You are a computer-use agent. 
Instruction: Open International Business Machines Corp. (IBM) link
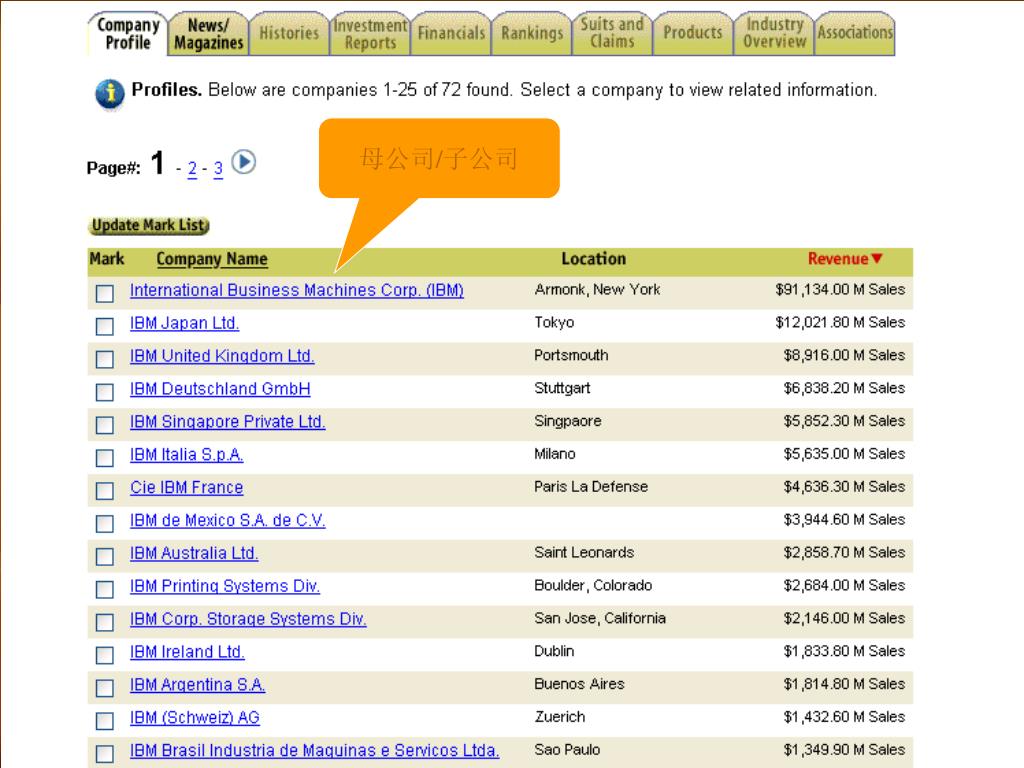[296, 290]
